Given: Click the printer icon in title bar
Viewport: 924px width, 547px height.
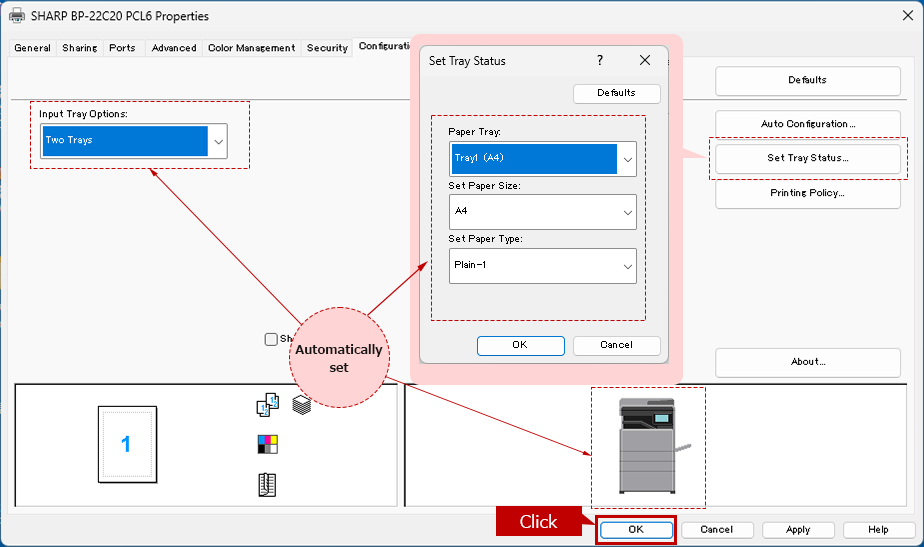Looking at the screenshot, I should point(17,16).
